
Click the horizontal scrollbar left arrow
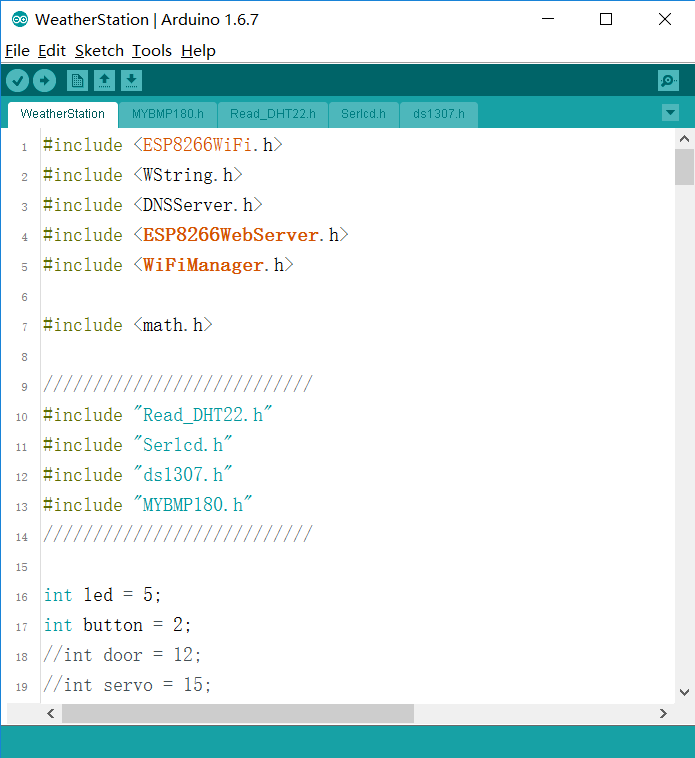[50, 714]
